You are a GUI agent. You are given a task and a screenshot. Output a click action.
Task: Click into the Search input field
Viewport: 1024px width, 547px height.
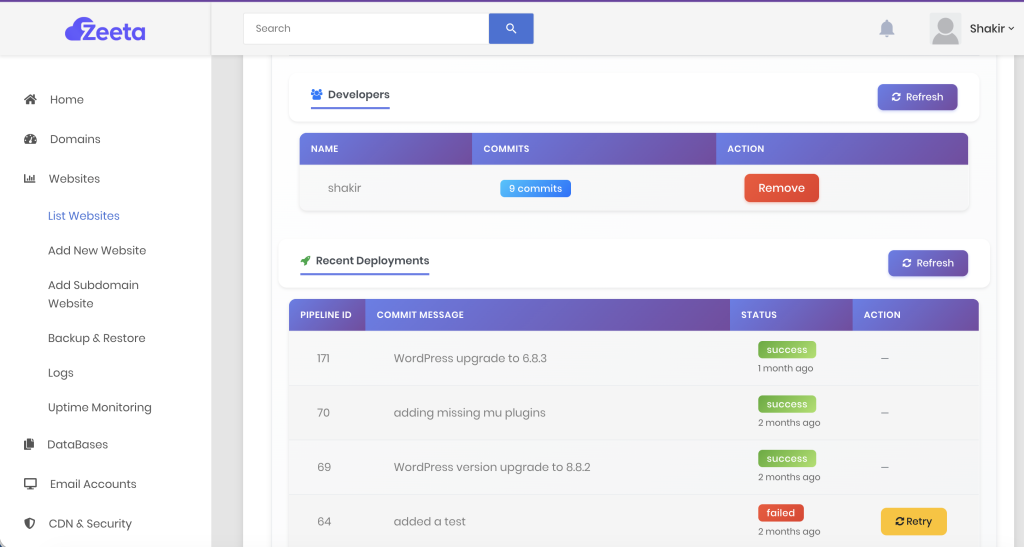pyautogui.click(x=365, y=29)
